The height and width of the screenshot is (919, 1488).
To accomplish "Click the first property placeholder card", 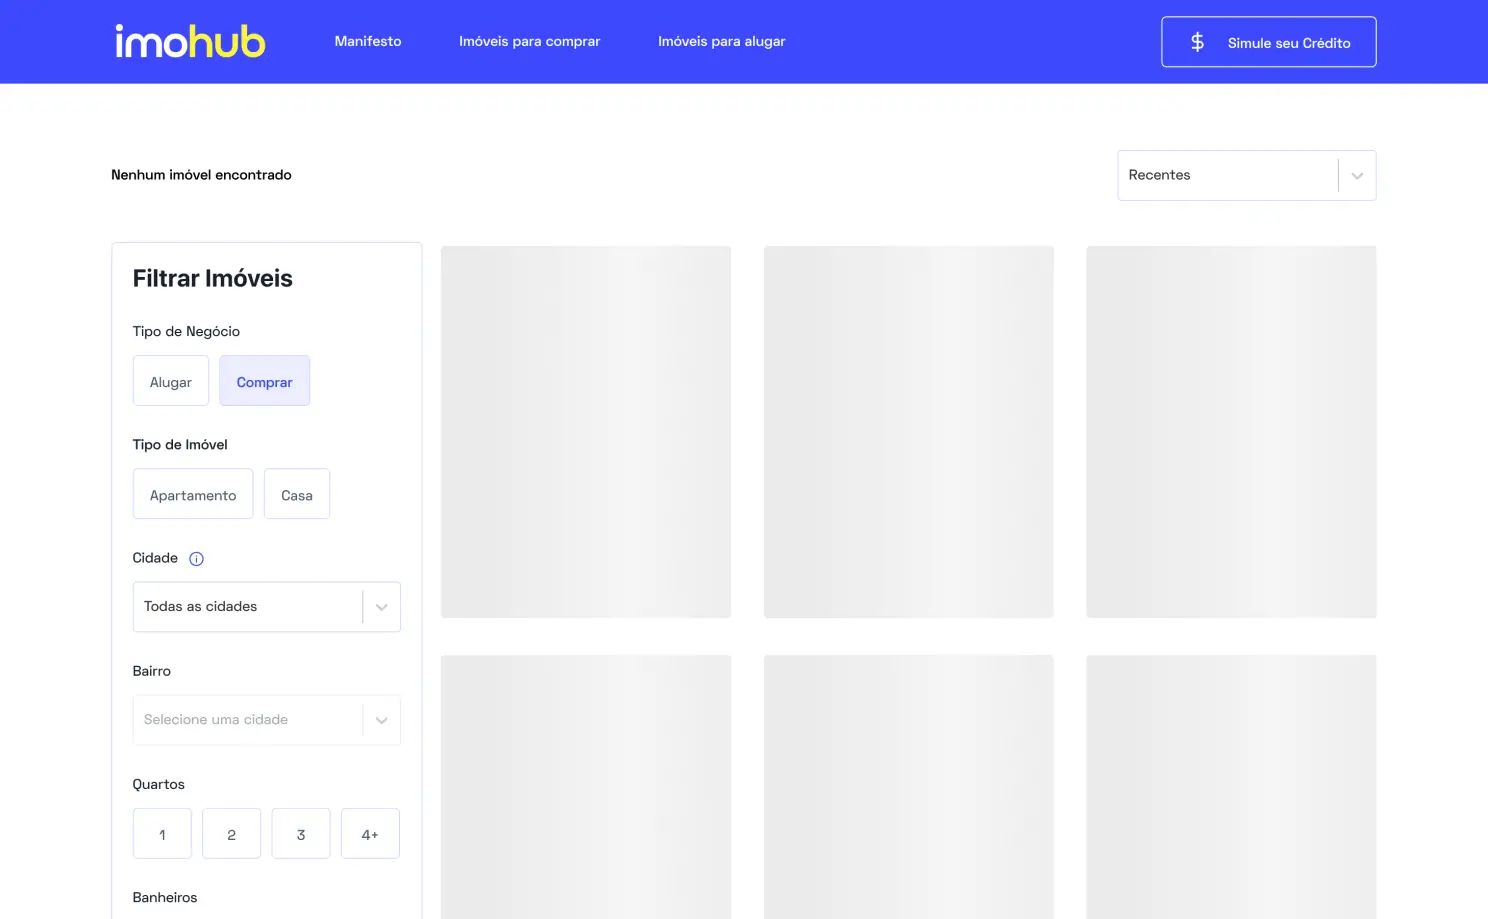I will click(585, 431).
